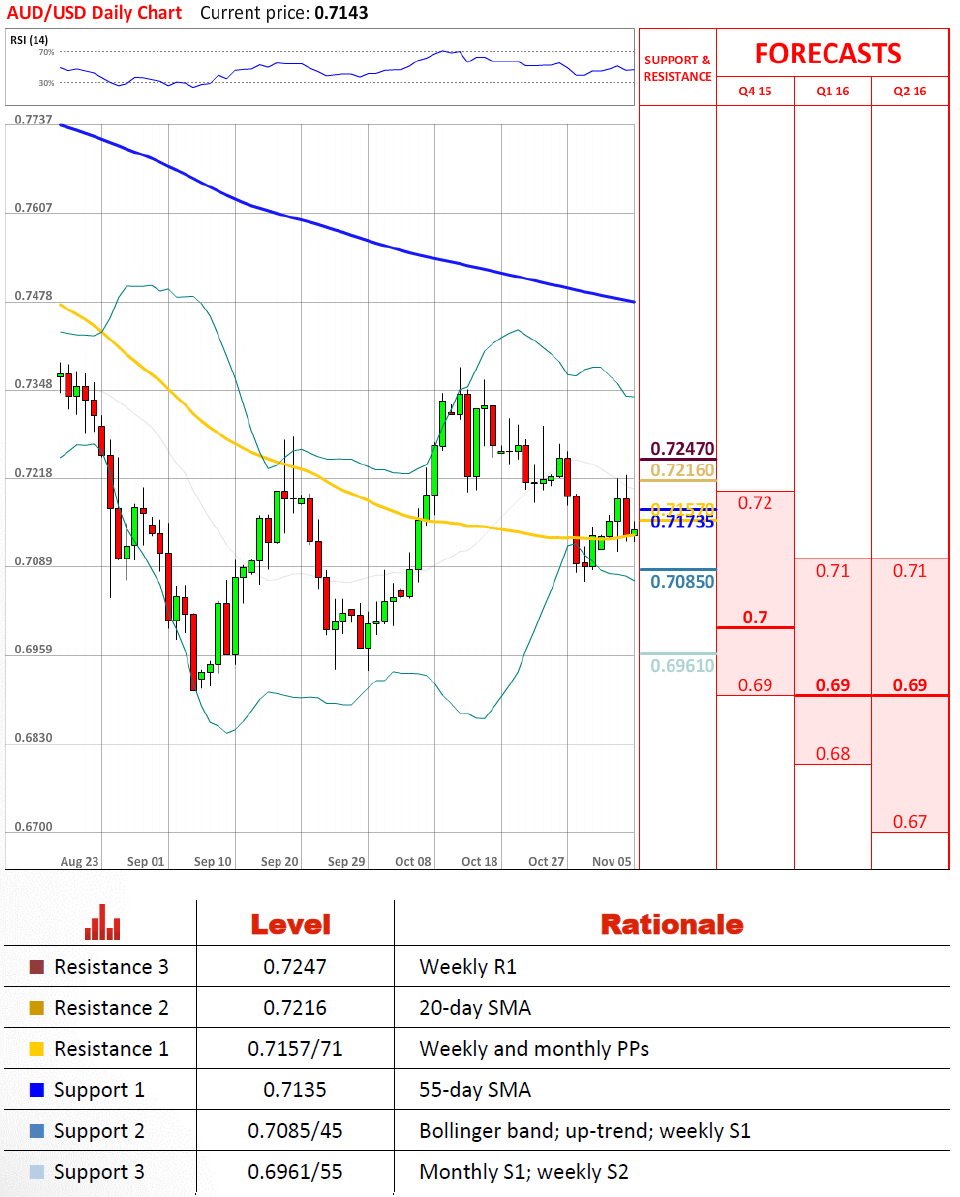
Task: Click the 'Resistance 1' row label
Action: pyautogui.click(x=111, y=1049)
